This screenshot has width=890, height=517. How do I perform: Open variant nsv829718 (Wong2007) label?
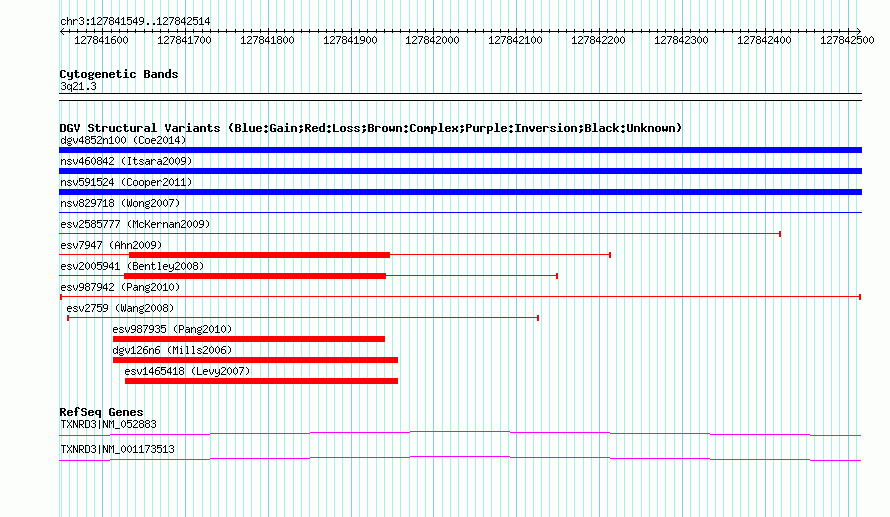pyautogui.click(x=120, y=203)
